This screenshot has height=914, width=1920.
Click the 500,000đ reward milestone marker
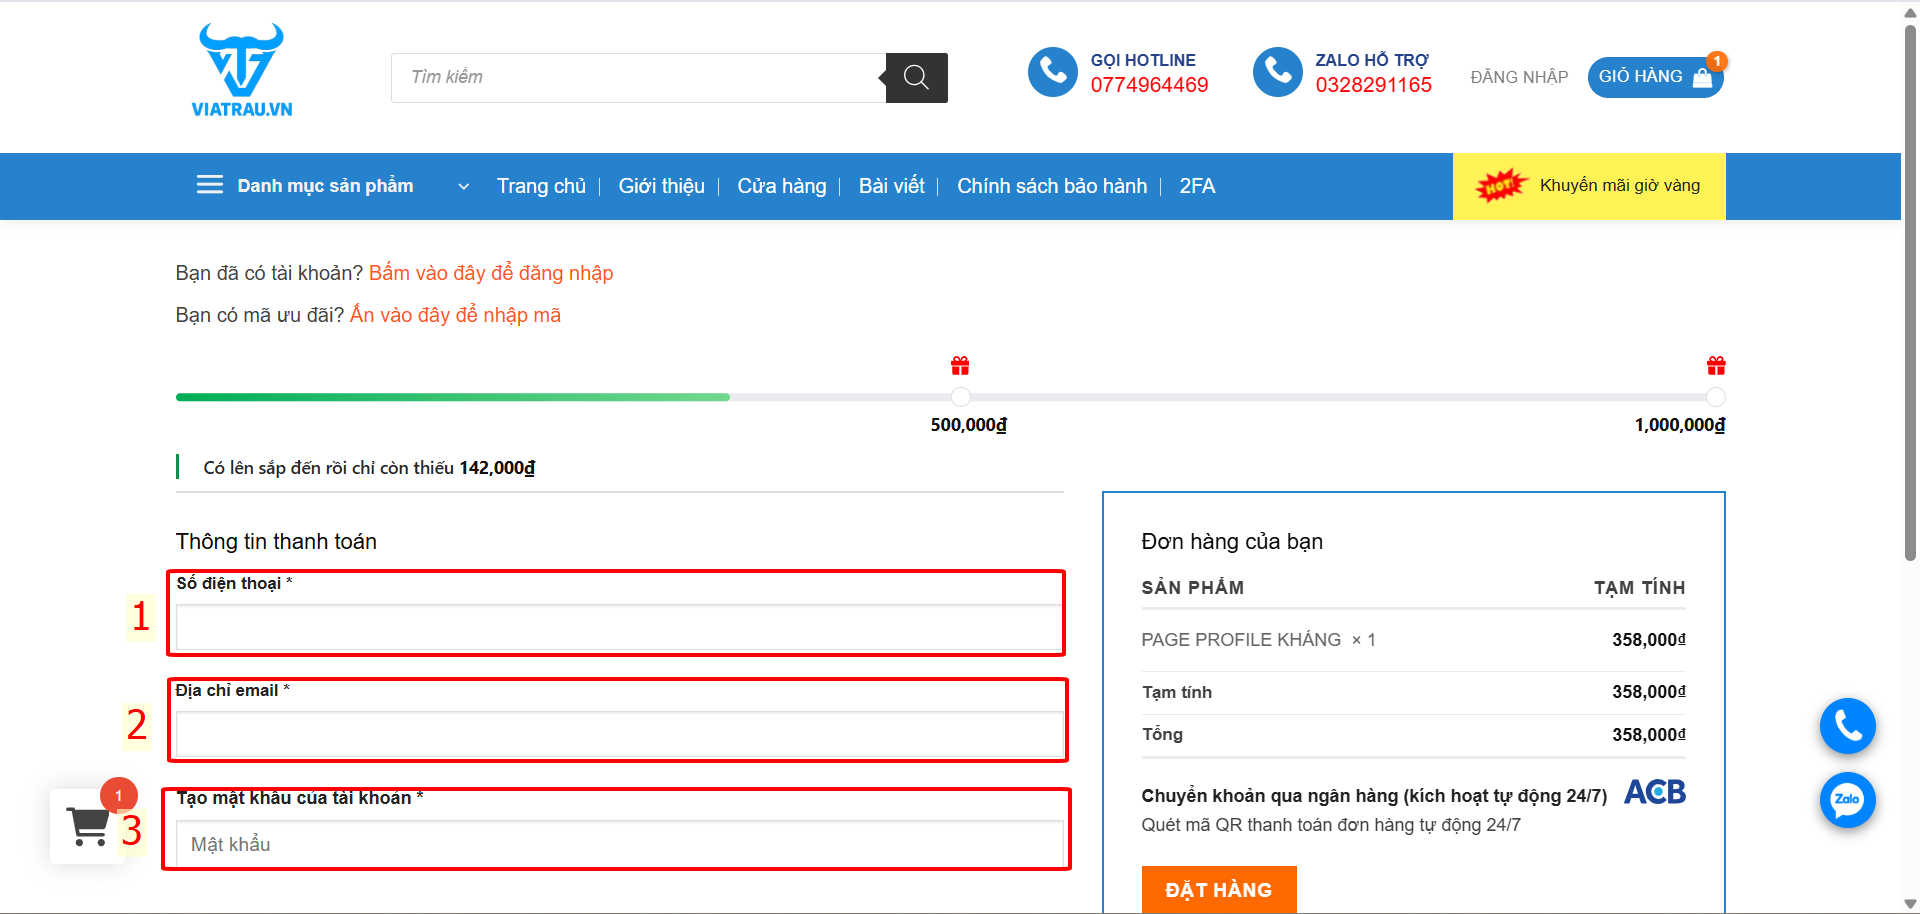click(x=960, y=396)
